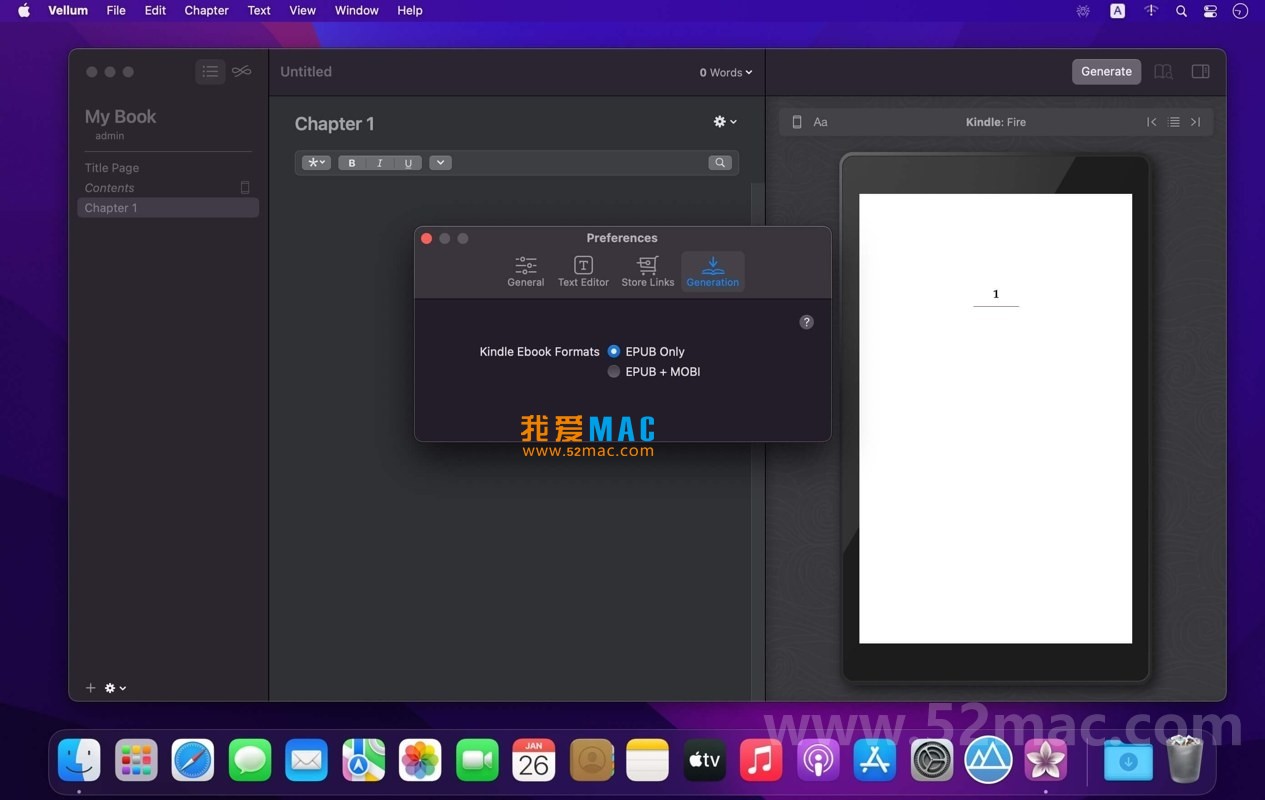The height and width of the screenshot is (800, 1265).
Task: Click the Kindle: Fire device label
Action: [996, 122]
